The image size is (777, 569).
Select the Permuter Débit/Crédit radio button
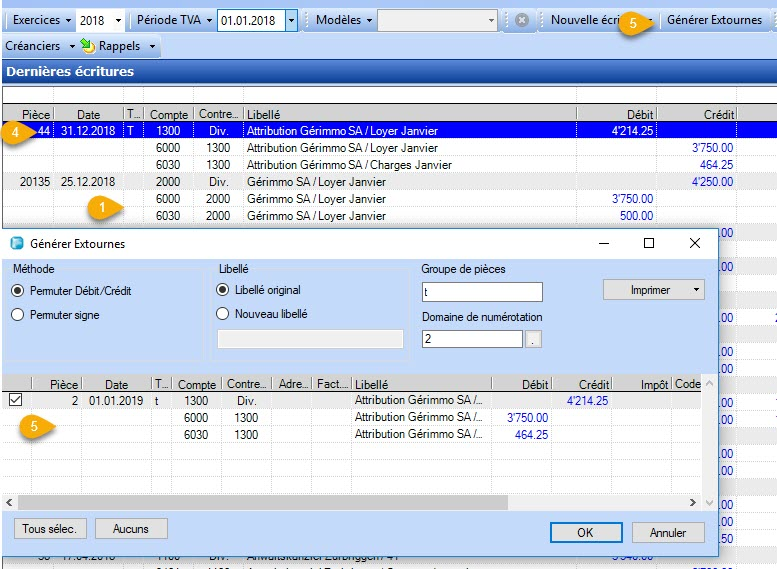point(17,291)
